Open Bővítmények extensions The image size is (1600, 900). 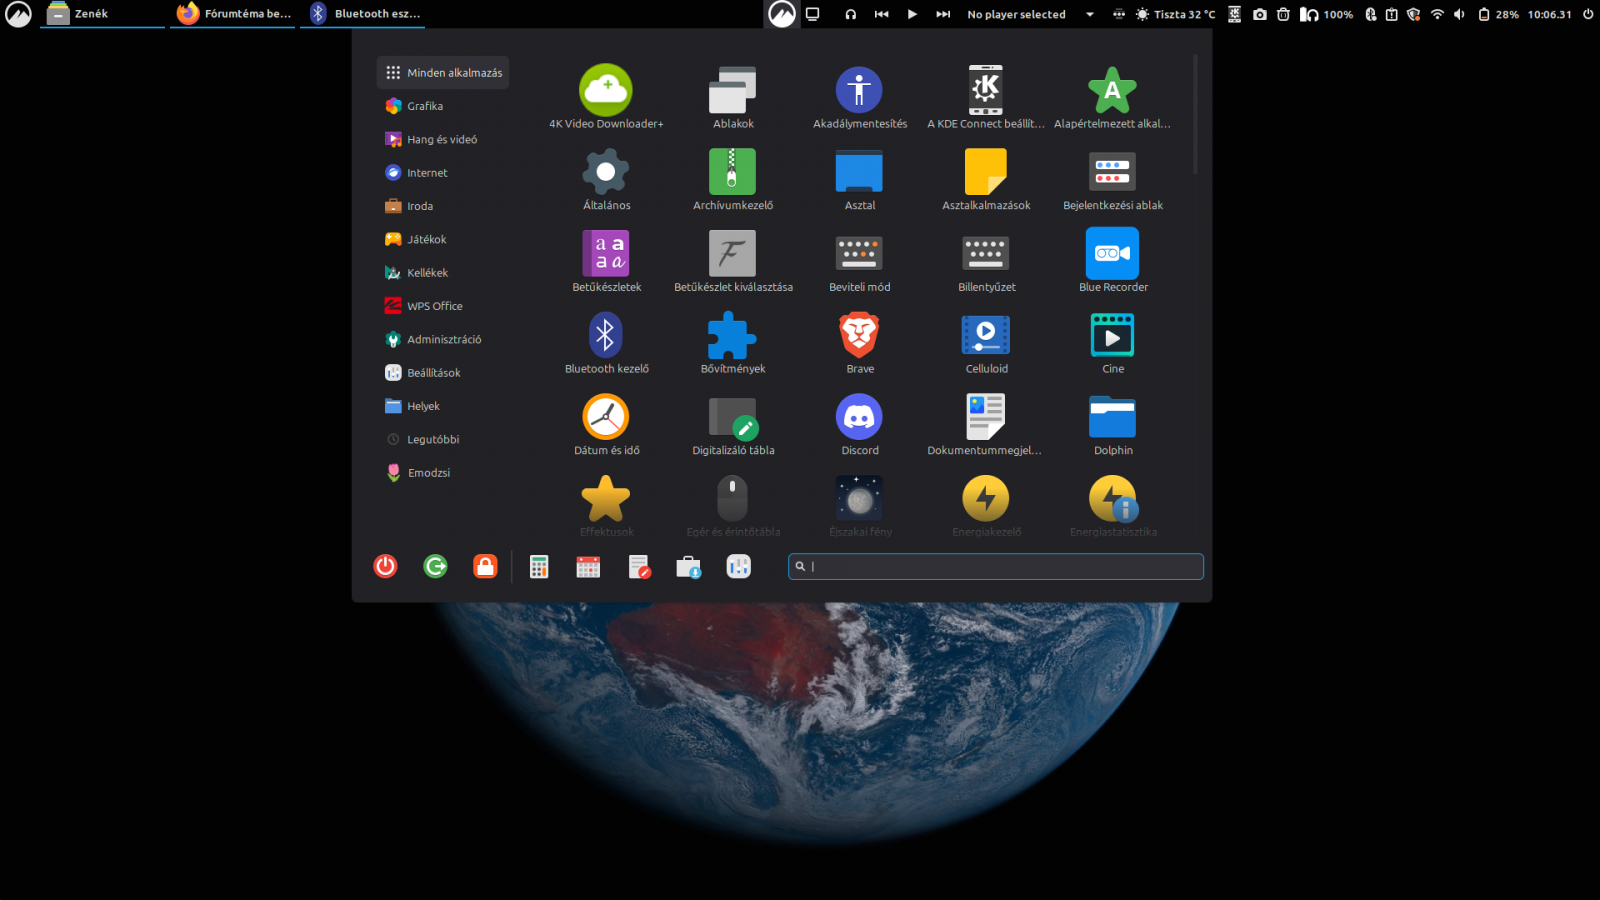(733, 343)
